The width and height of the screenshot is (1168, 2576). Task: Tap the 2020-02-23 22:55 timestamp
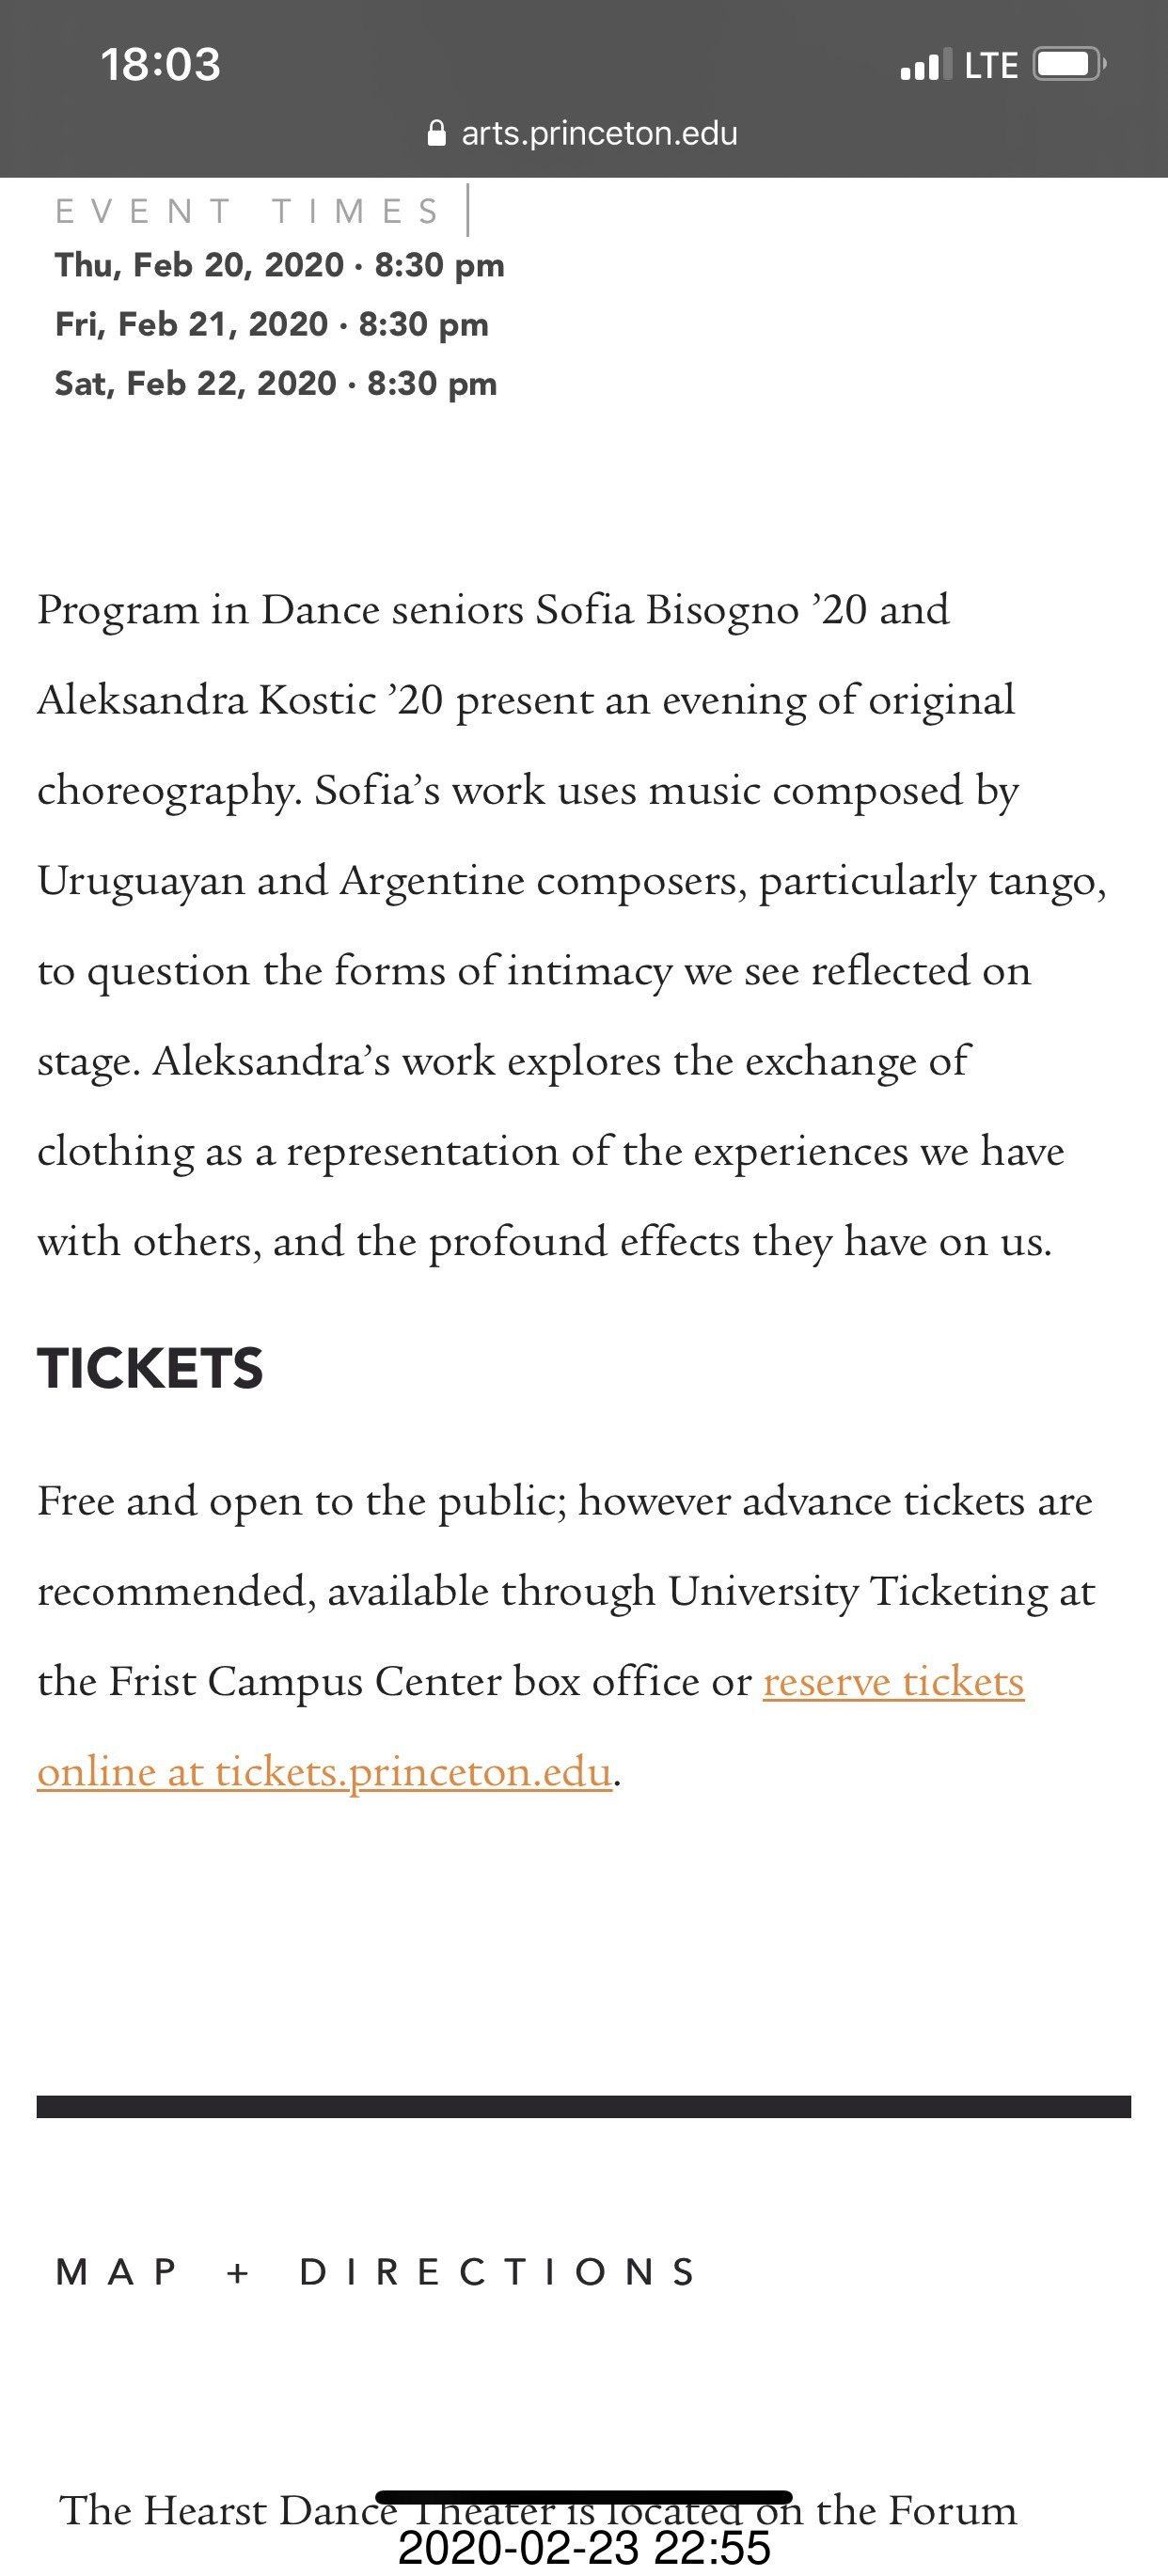point(584,2548)
